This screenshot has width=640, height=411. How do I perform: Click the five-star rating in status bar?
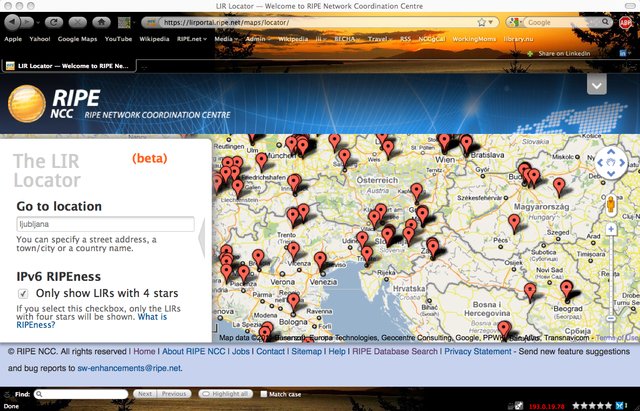click(592, 406)
